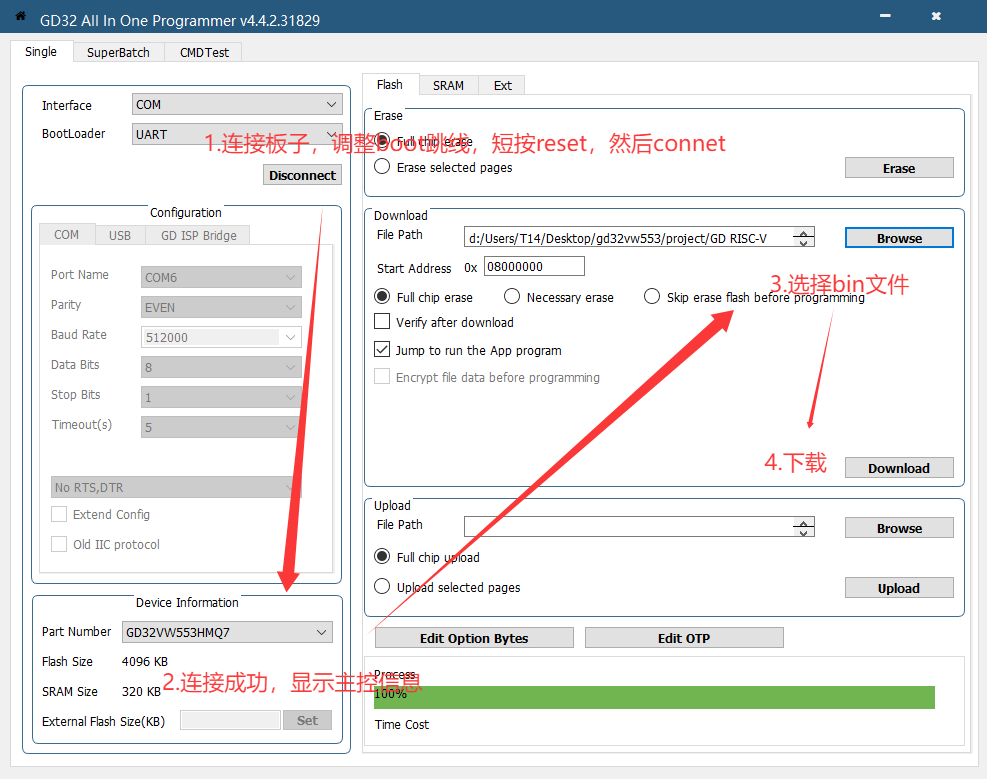Expand the Part Number dropdown
987x779 pixels.
[x=227, y=632]
